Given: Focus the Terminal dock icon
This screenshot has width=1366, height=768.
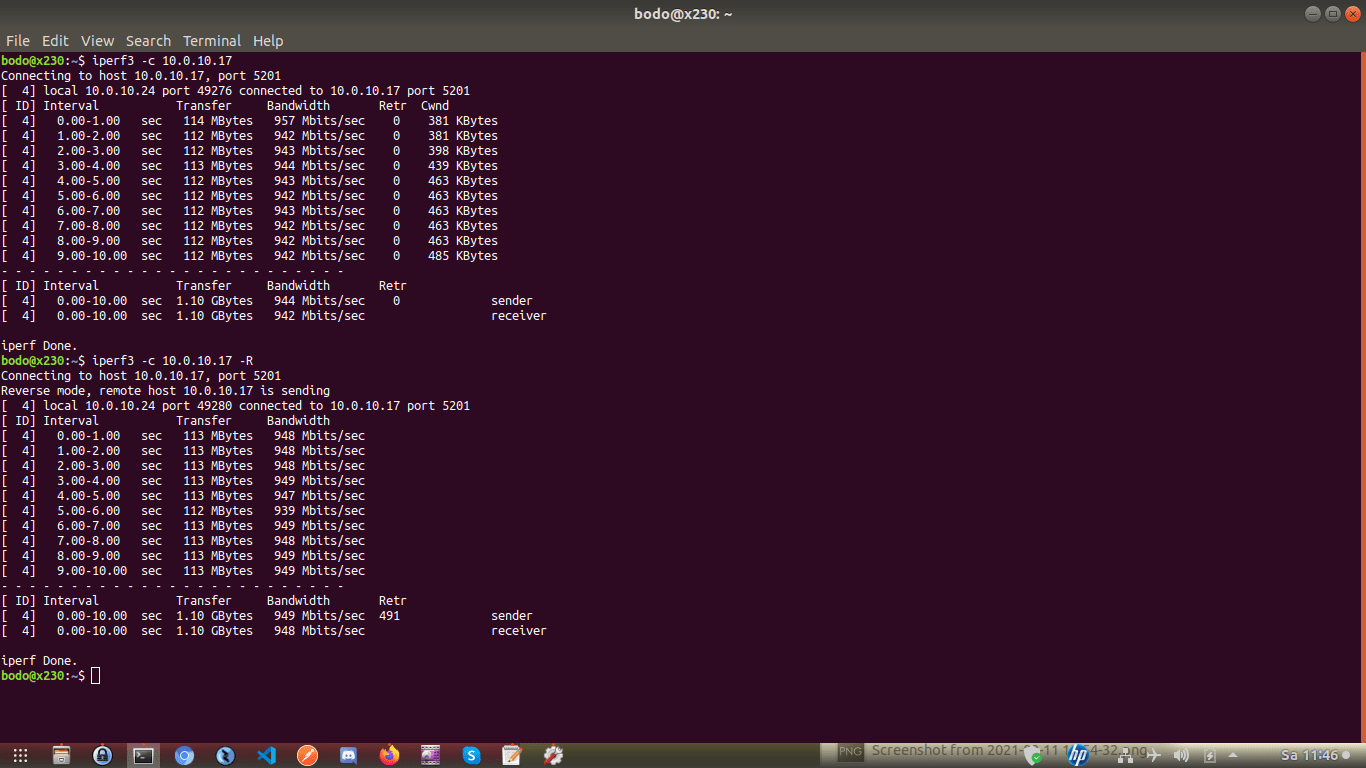Looking at the screenshot, I should tap(143, 755).
